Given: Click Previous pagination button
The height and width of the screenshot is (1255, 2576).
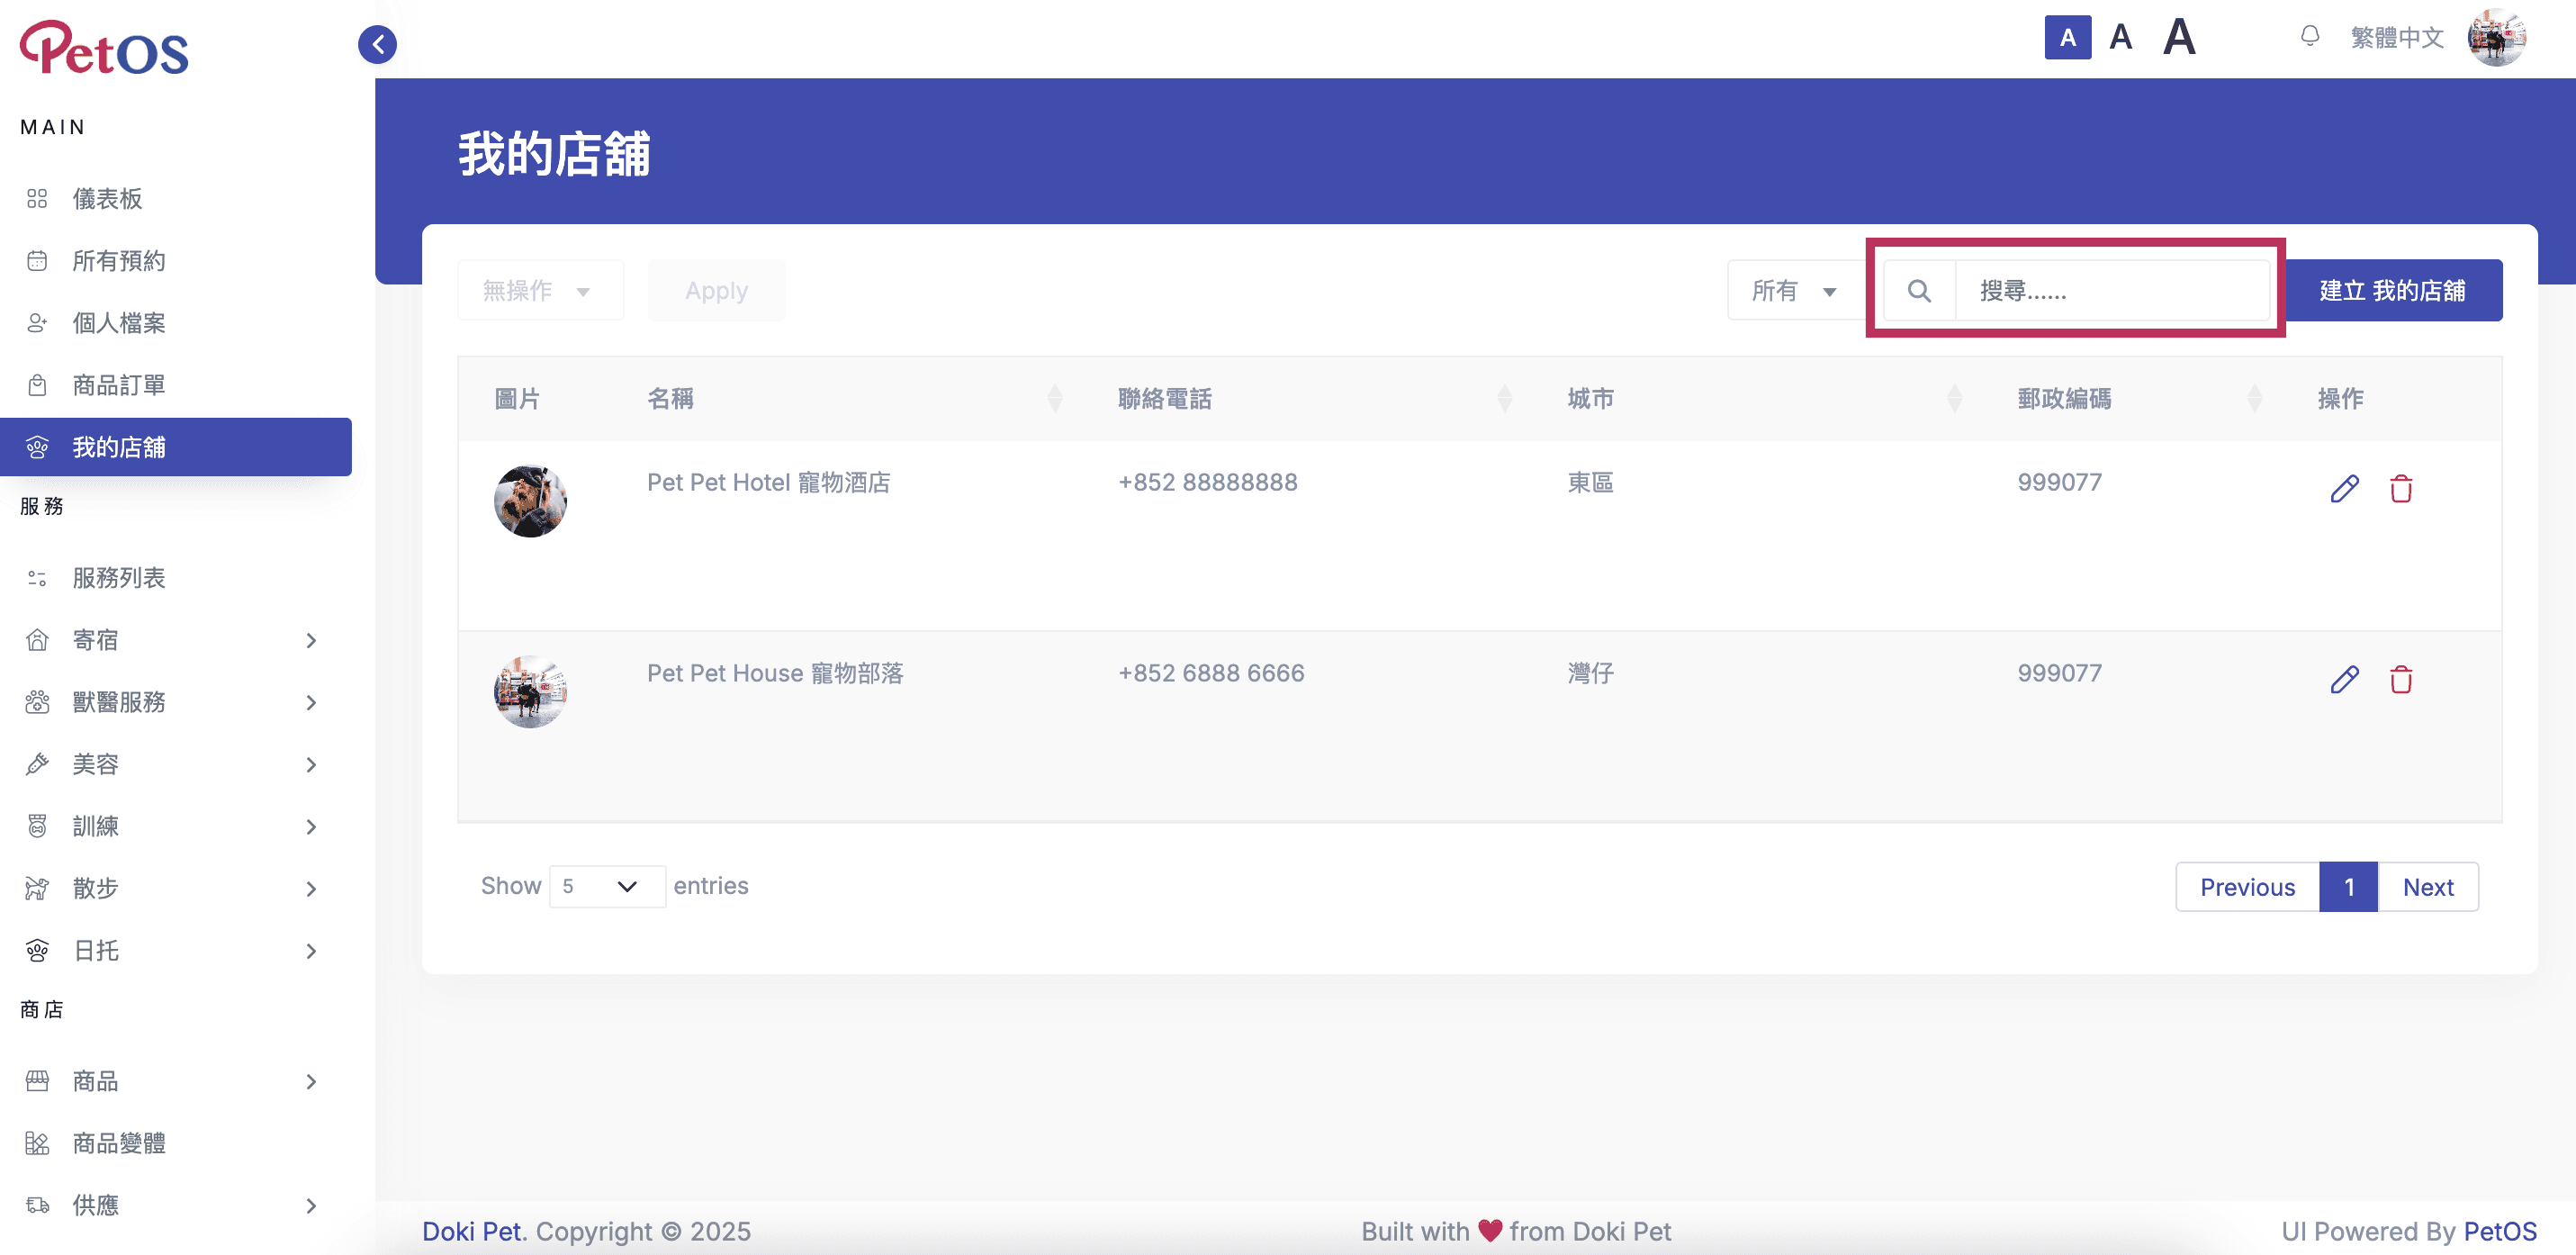Looking at the screenshot, I should 2247,887.
